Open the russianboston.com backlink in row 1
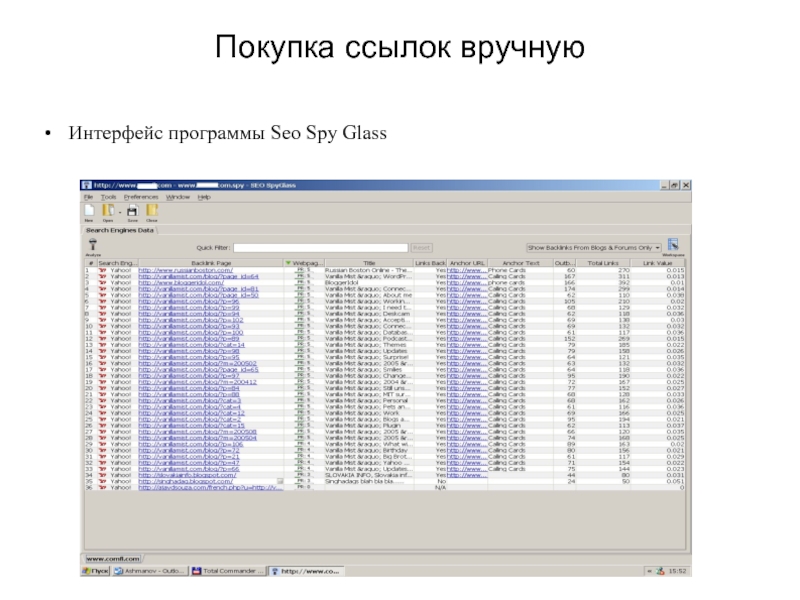This screenshot has height=600, width=800. click(x=185, y=270)
